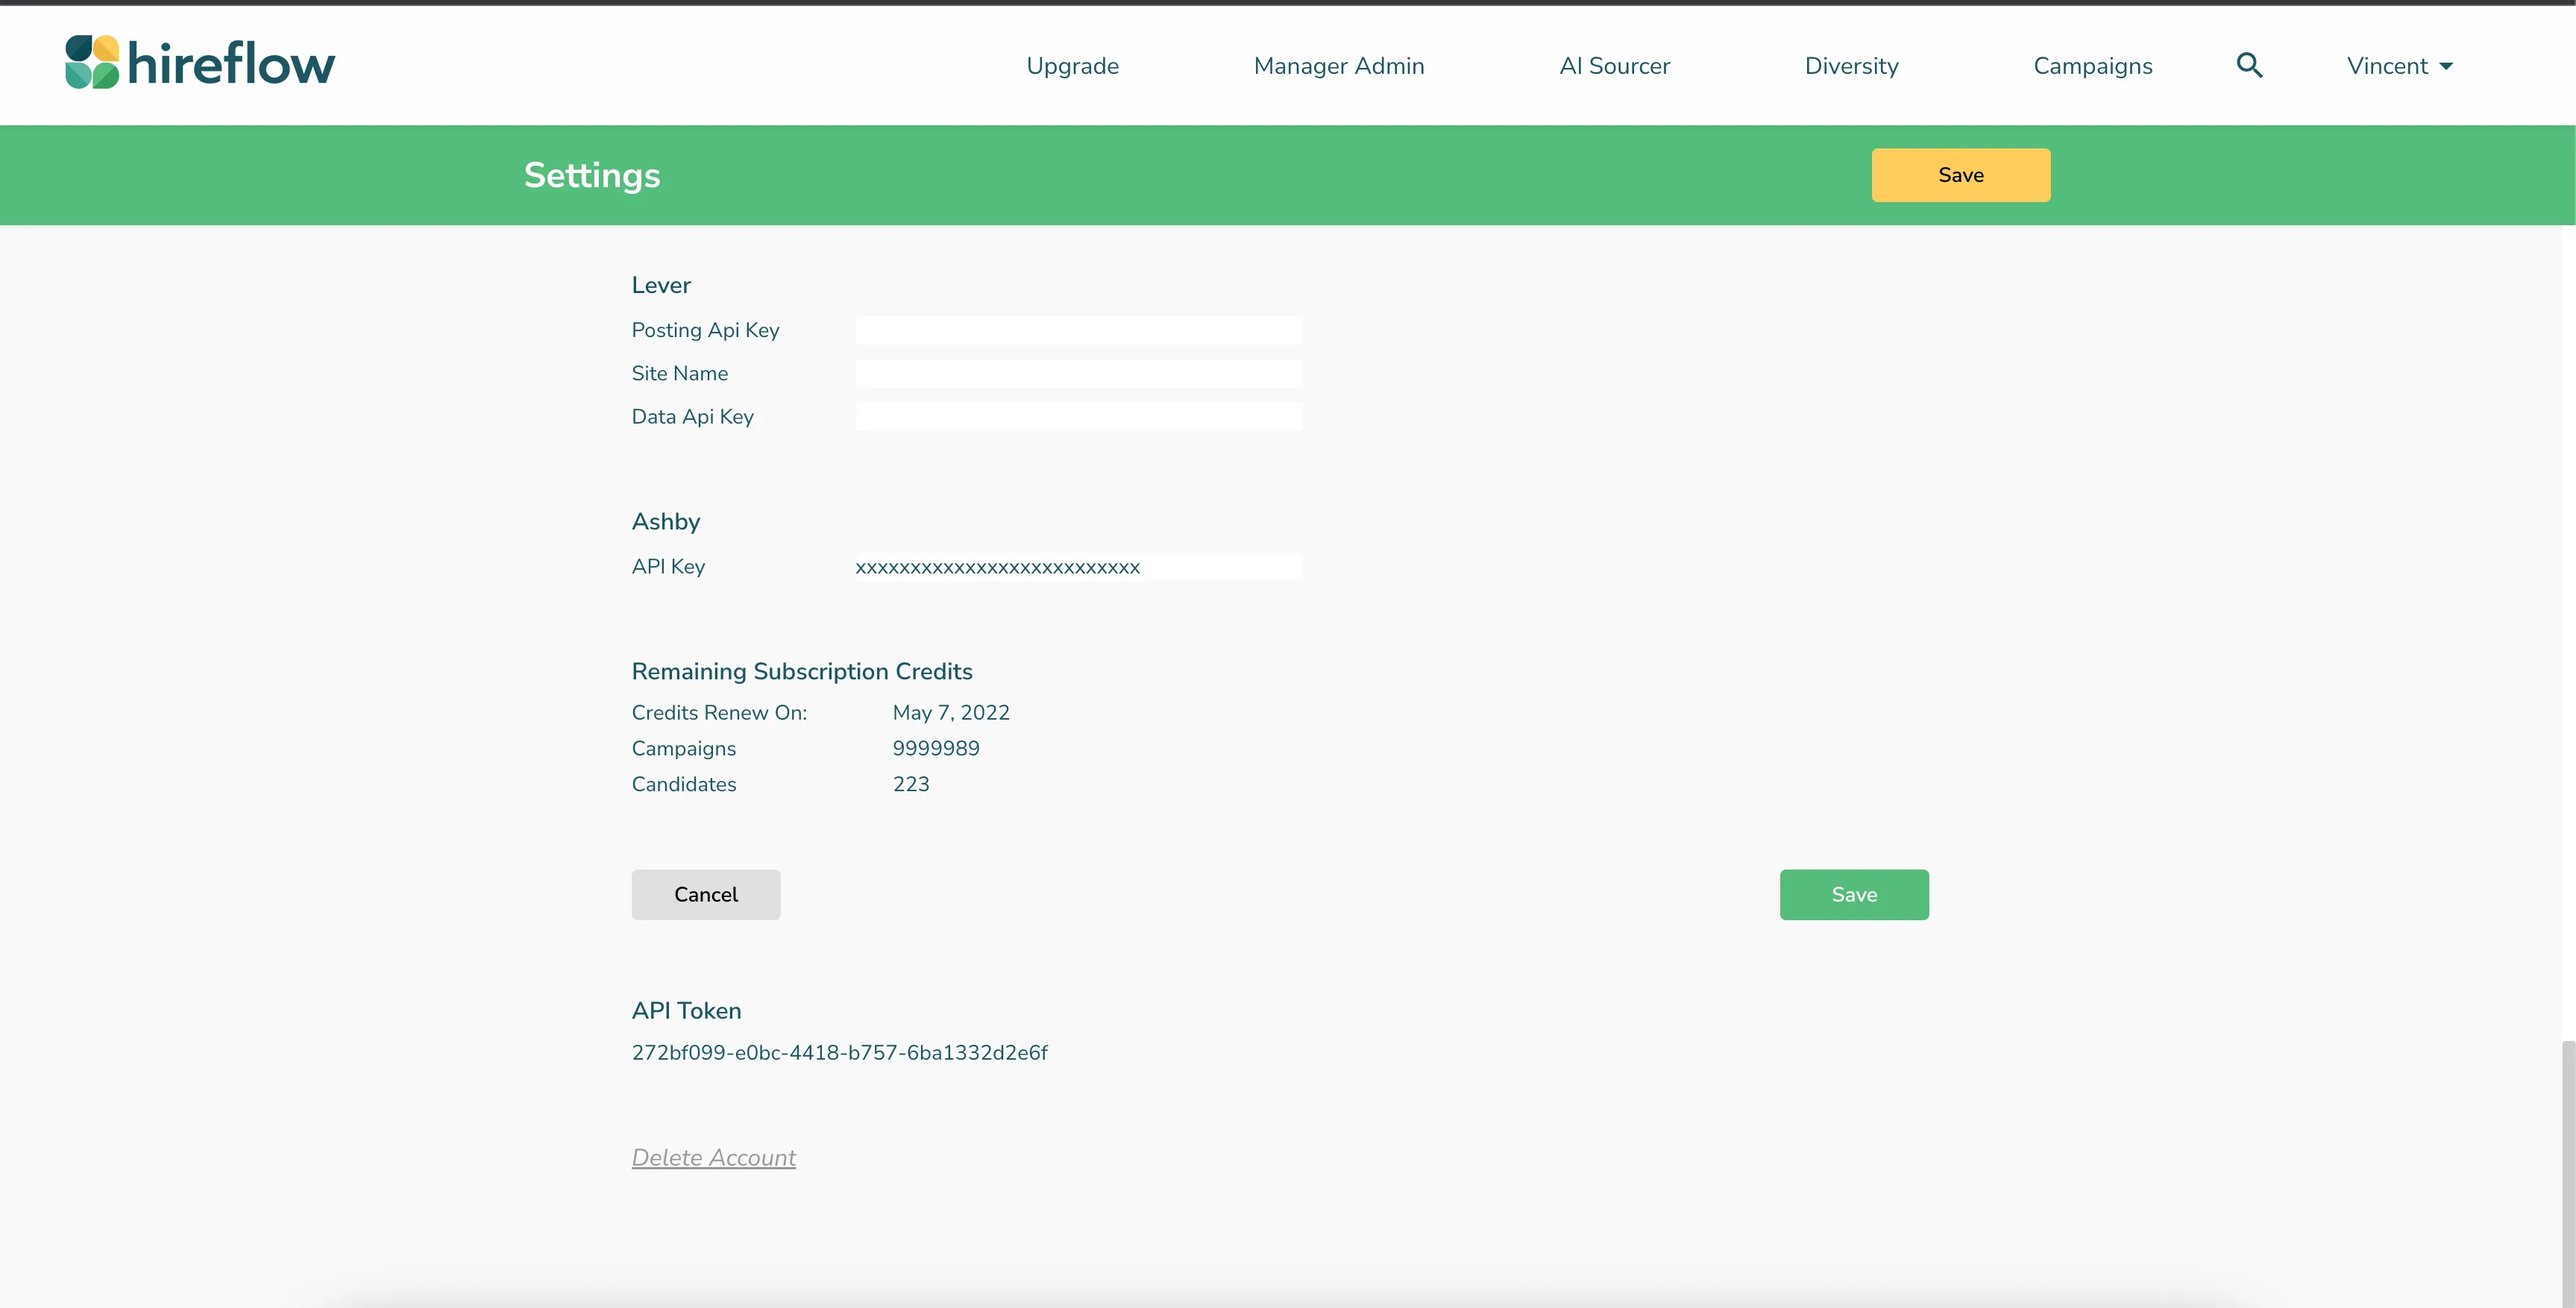Click the hireflow logo
This screenshot has width=2576, height=1308.
pyautogui.click(x=200, y=63)
